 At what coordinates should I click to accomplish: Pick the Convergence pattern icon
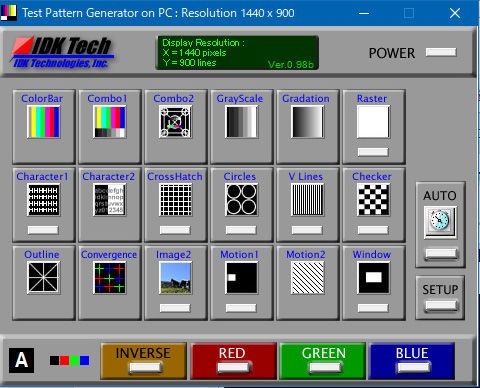click(109, 278)
